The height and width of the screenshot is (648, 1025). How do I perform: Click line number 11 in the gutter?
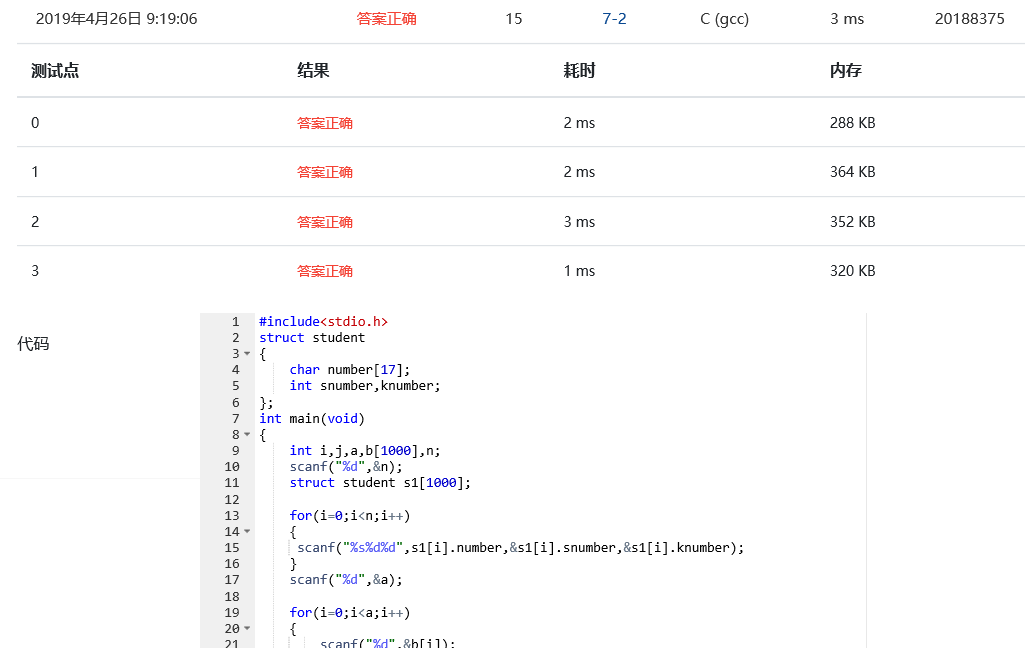(232, 483)
